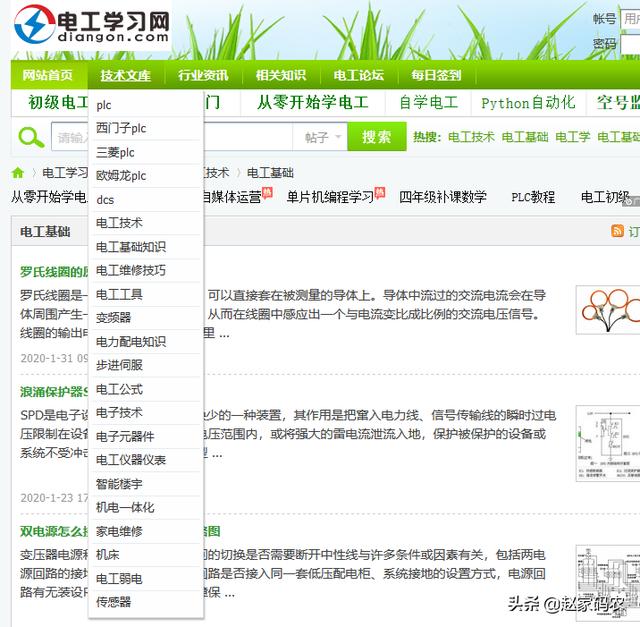The image size is (640, 627).
Task: Select 电工工具 from the dropdown menu
Action: (146, 294)
